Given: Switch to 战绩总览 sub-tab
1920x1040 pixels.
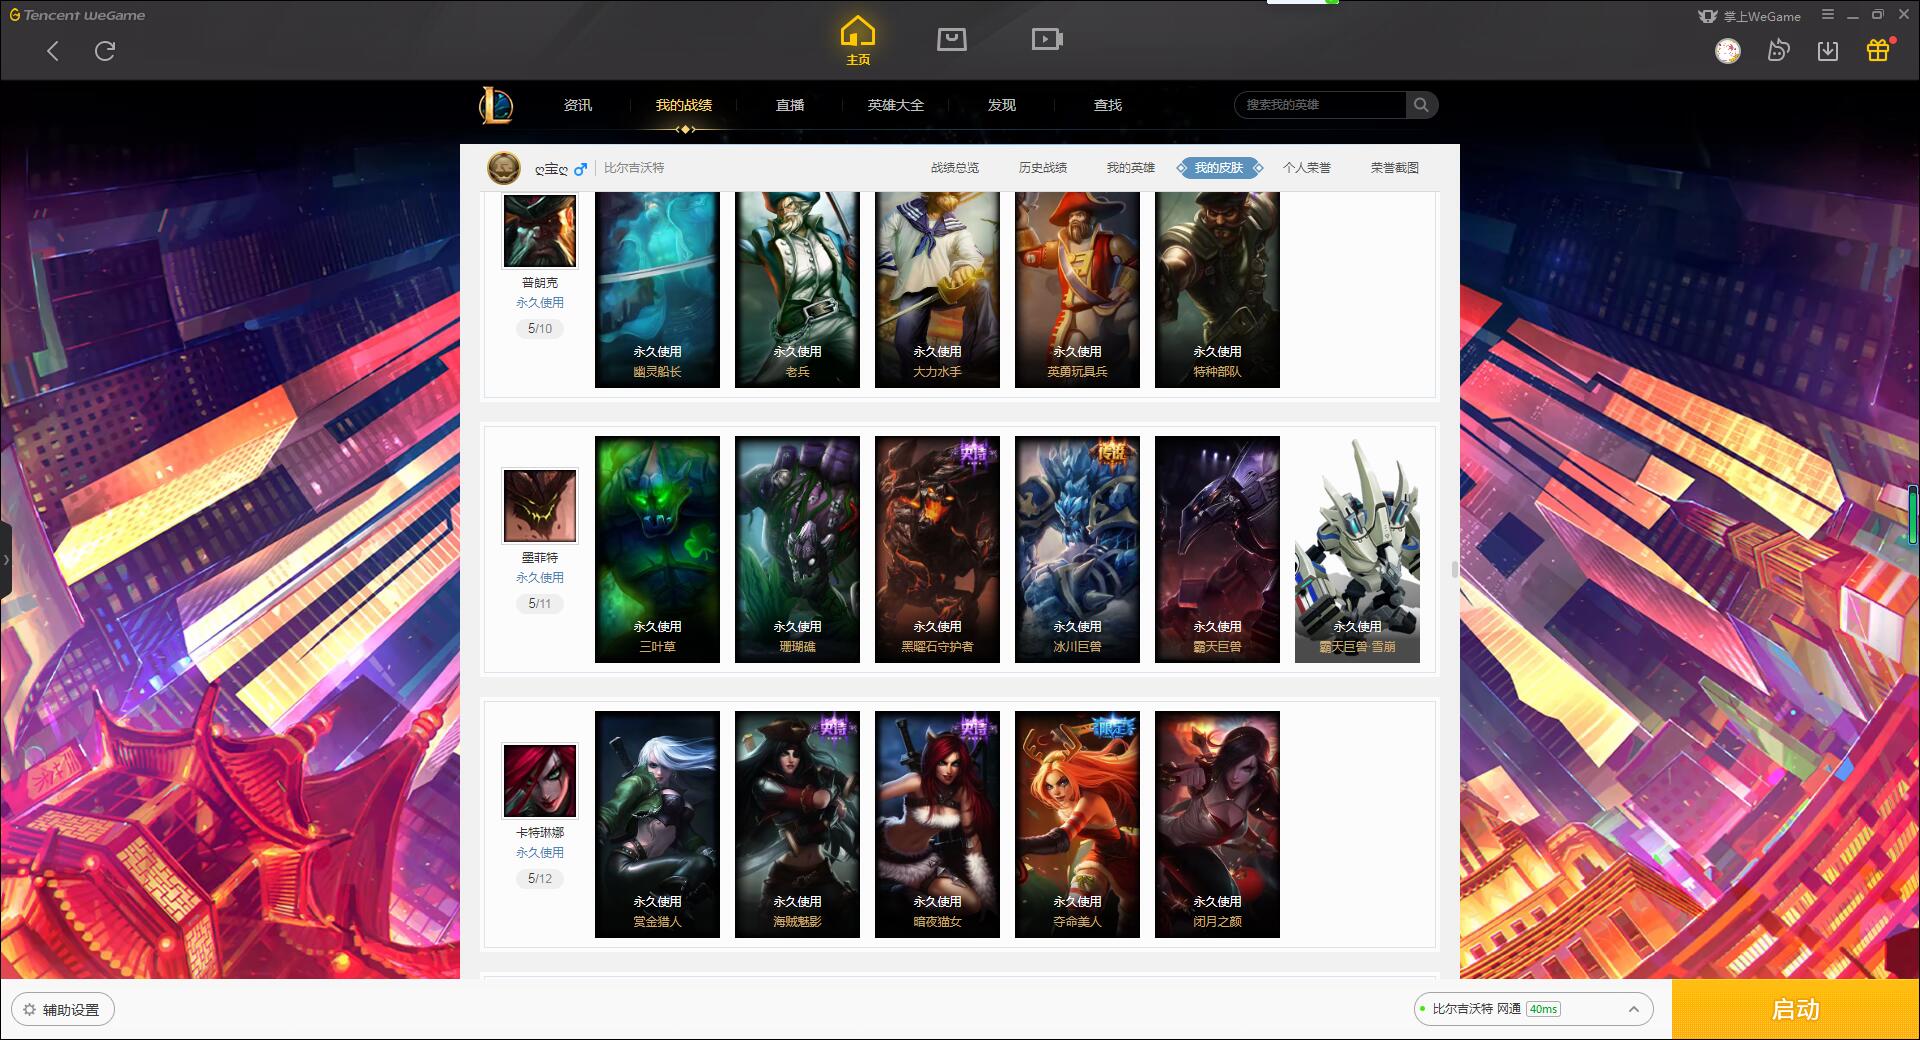Looking at the screenshot, I should [x=955, y=168].
